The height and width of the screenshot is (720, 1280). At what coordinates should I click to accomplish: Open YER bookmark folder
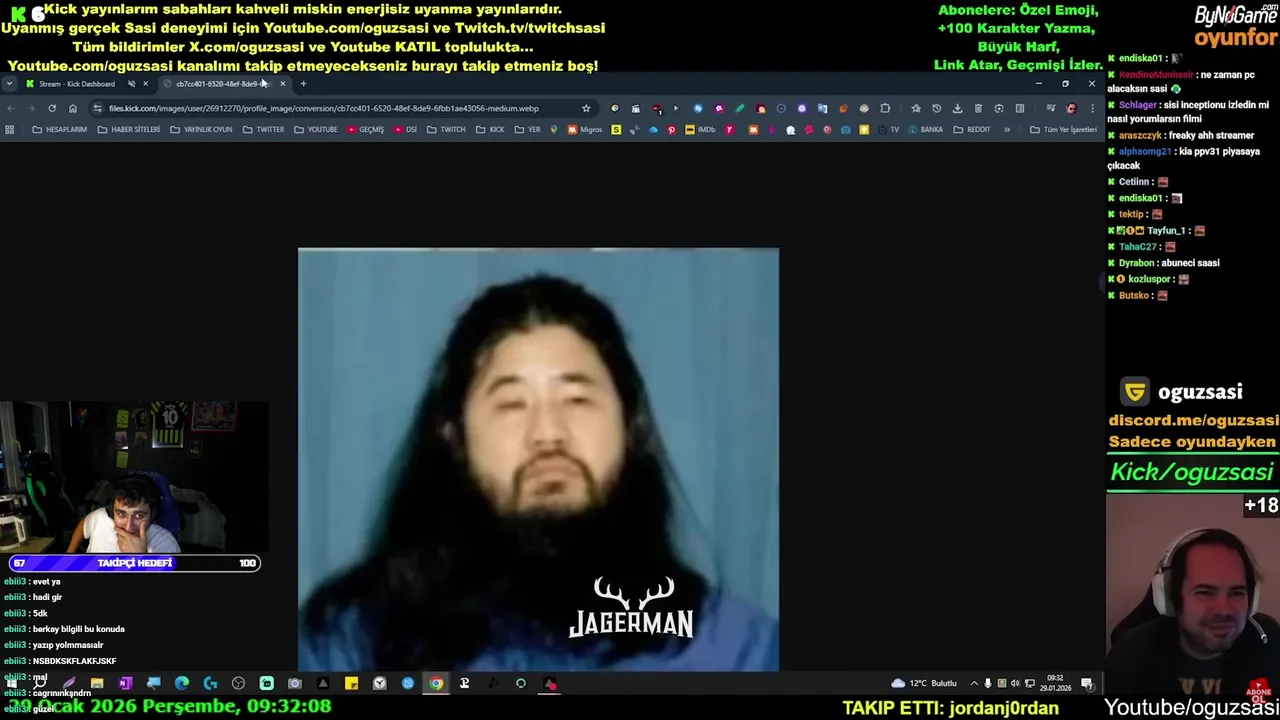[x=527, y=129]
